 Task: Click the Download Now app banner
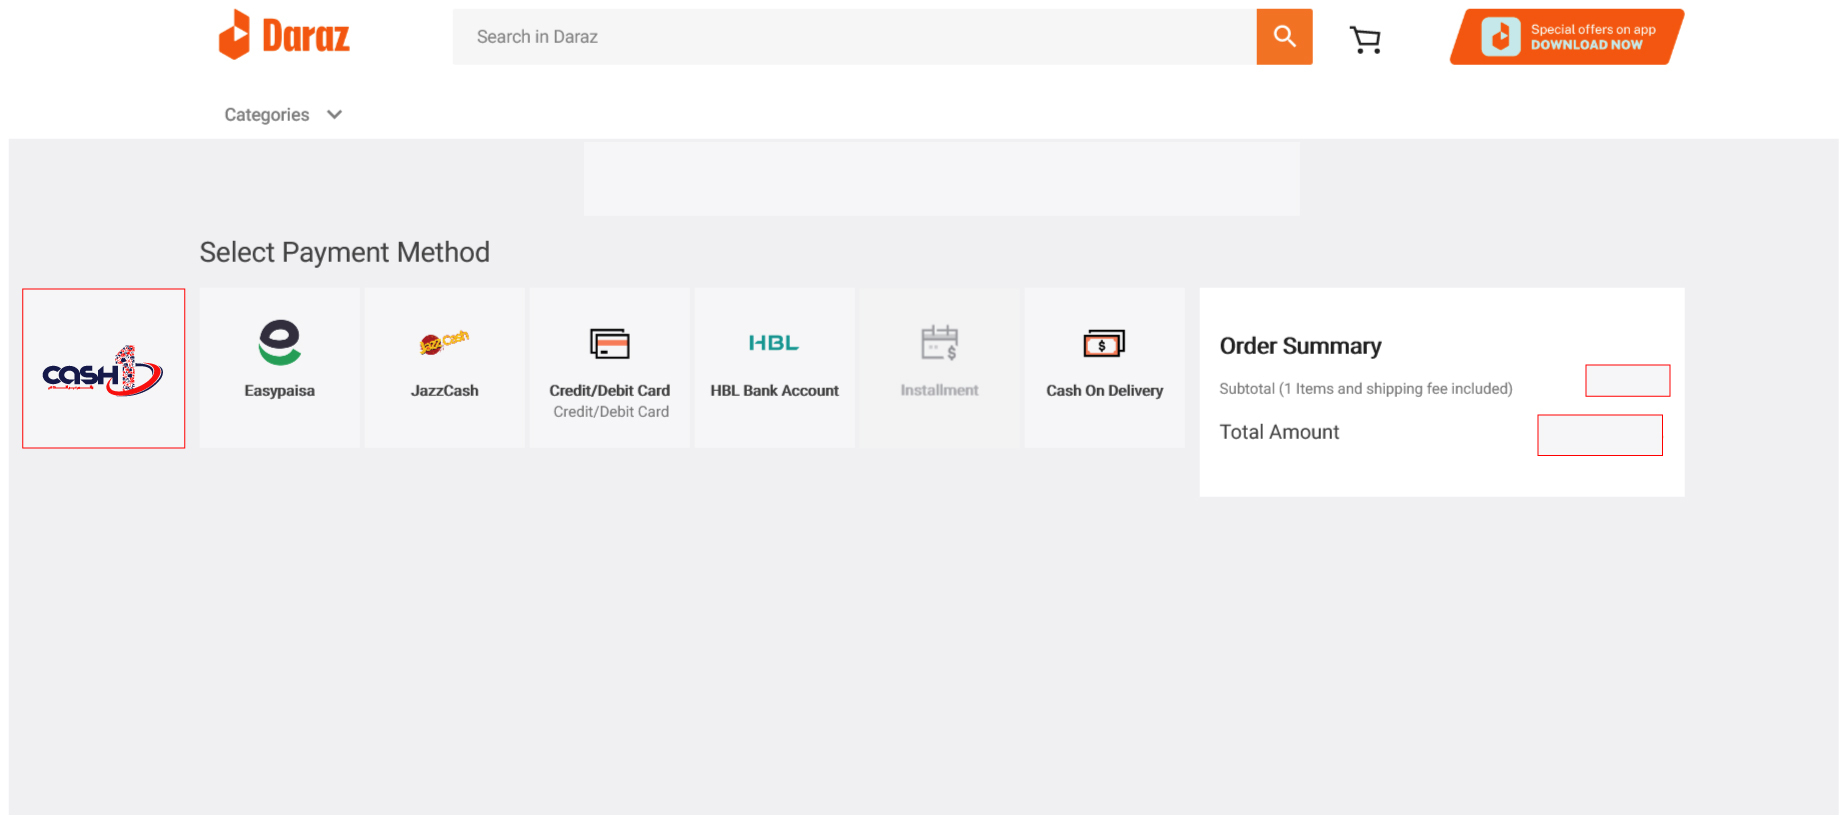point(1567,37)
